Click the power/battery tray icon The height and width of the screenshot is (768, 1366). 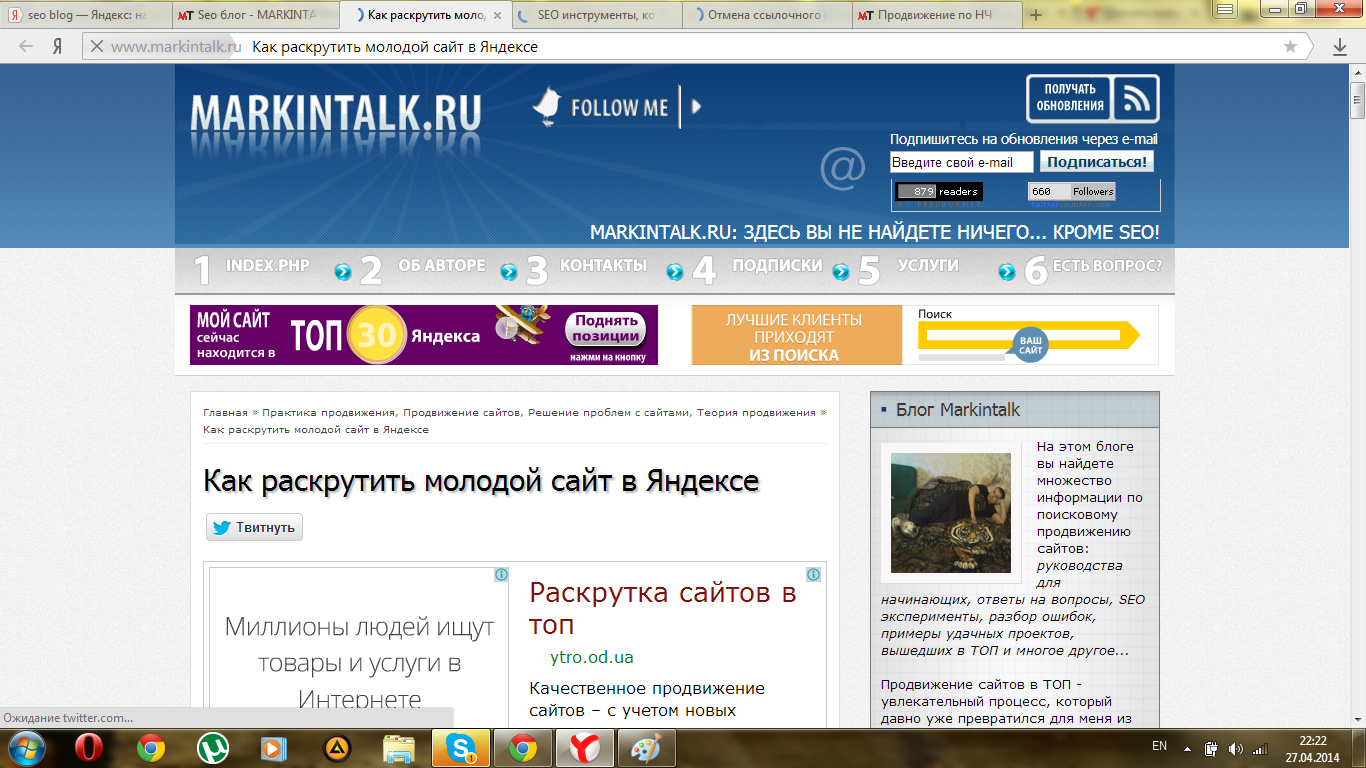pyautogui.click(x=1211, y=748)
